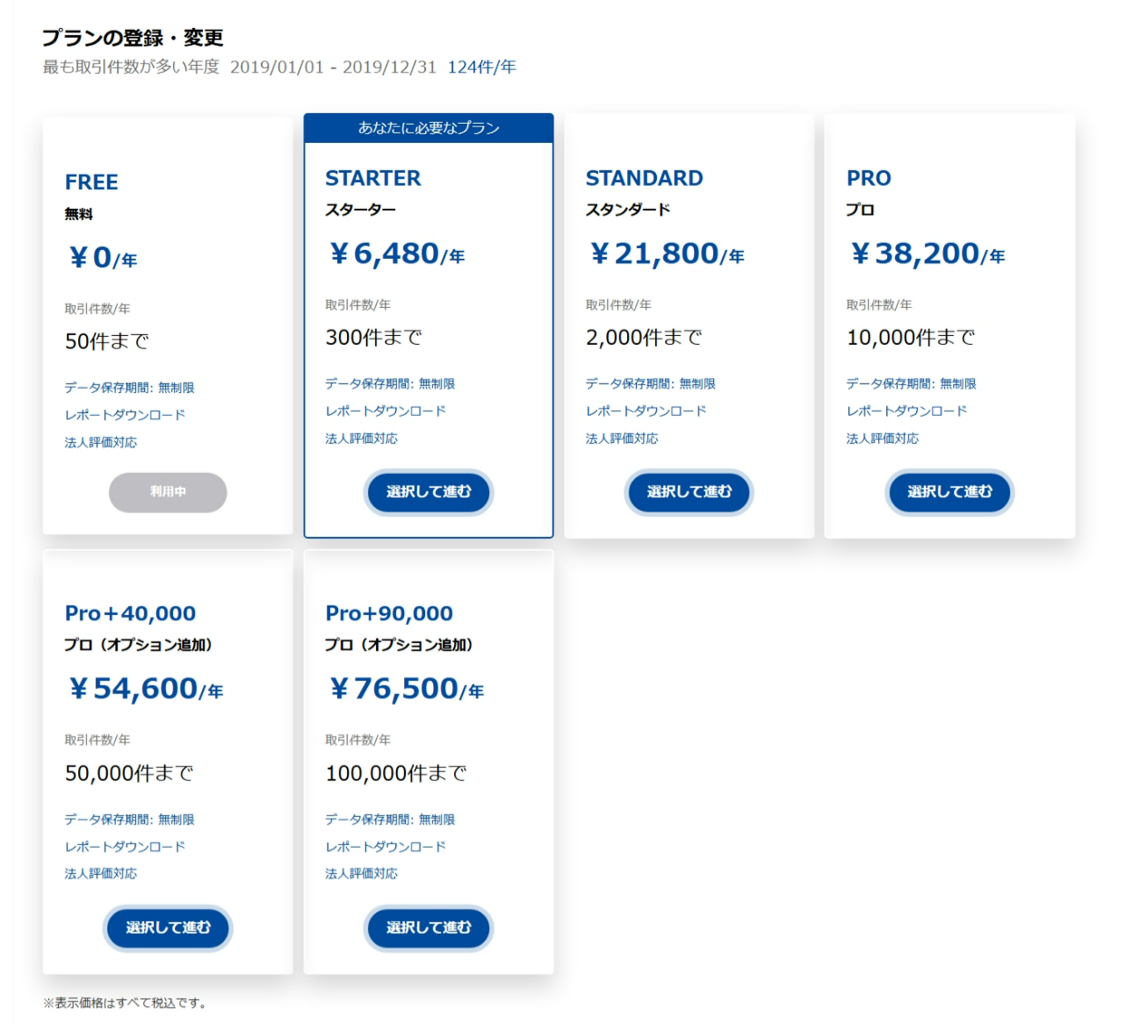Click the ¥38,200/年 PRO plan price
Viewport: 1136px width, 1031px height.
(x=927, y=254)
